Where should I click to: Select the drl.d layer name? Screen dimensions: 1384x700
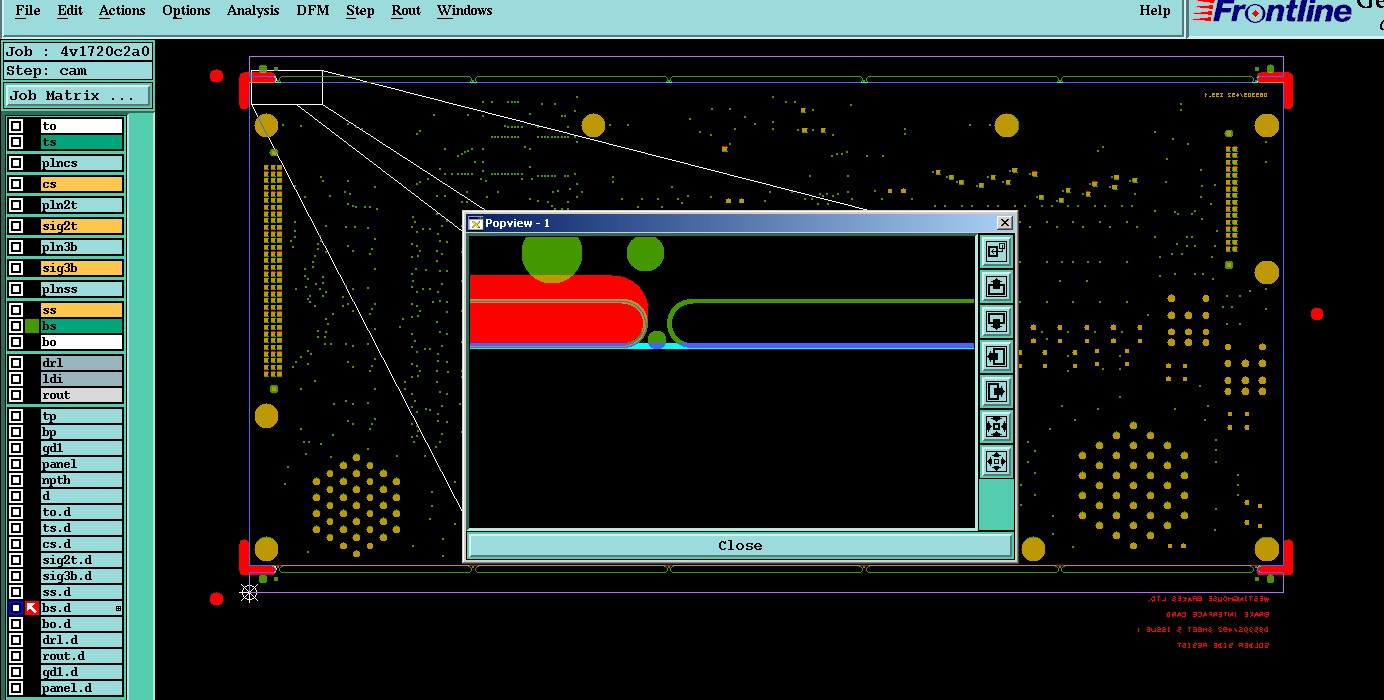[x=81, y=640]
